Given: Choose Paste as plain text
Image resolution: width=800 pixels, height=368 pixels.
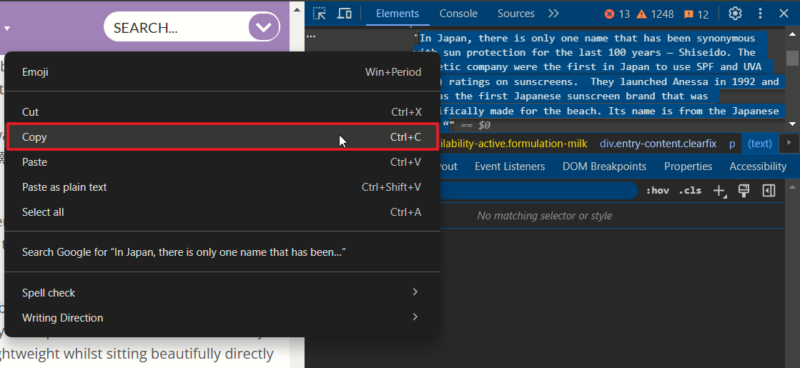Looking at the screenshot, I should pyautogui.click(x=222, y=187).
